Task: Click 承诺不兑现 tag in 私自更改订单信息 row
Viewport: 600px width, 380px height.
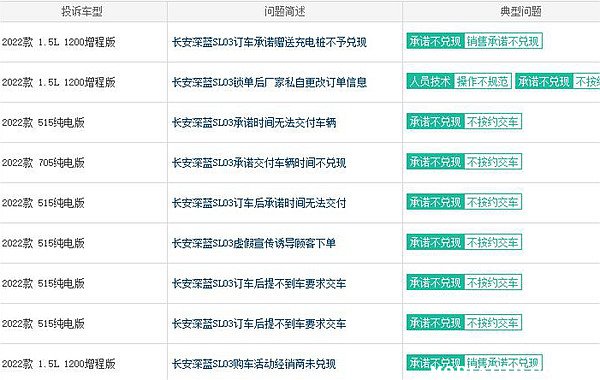Action: 544,81
